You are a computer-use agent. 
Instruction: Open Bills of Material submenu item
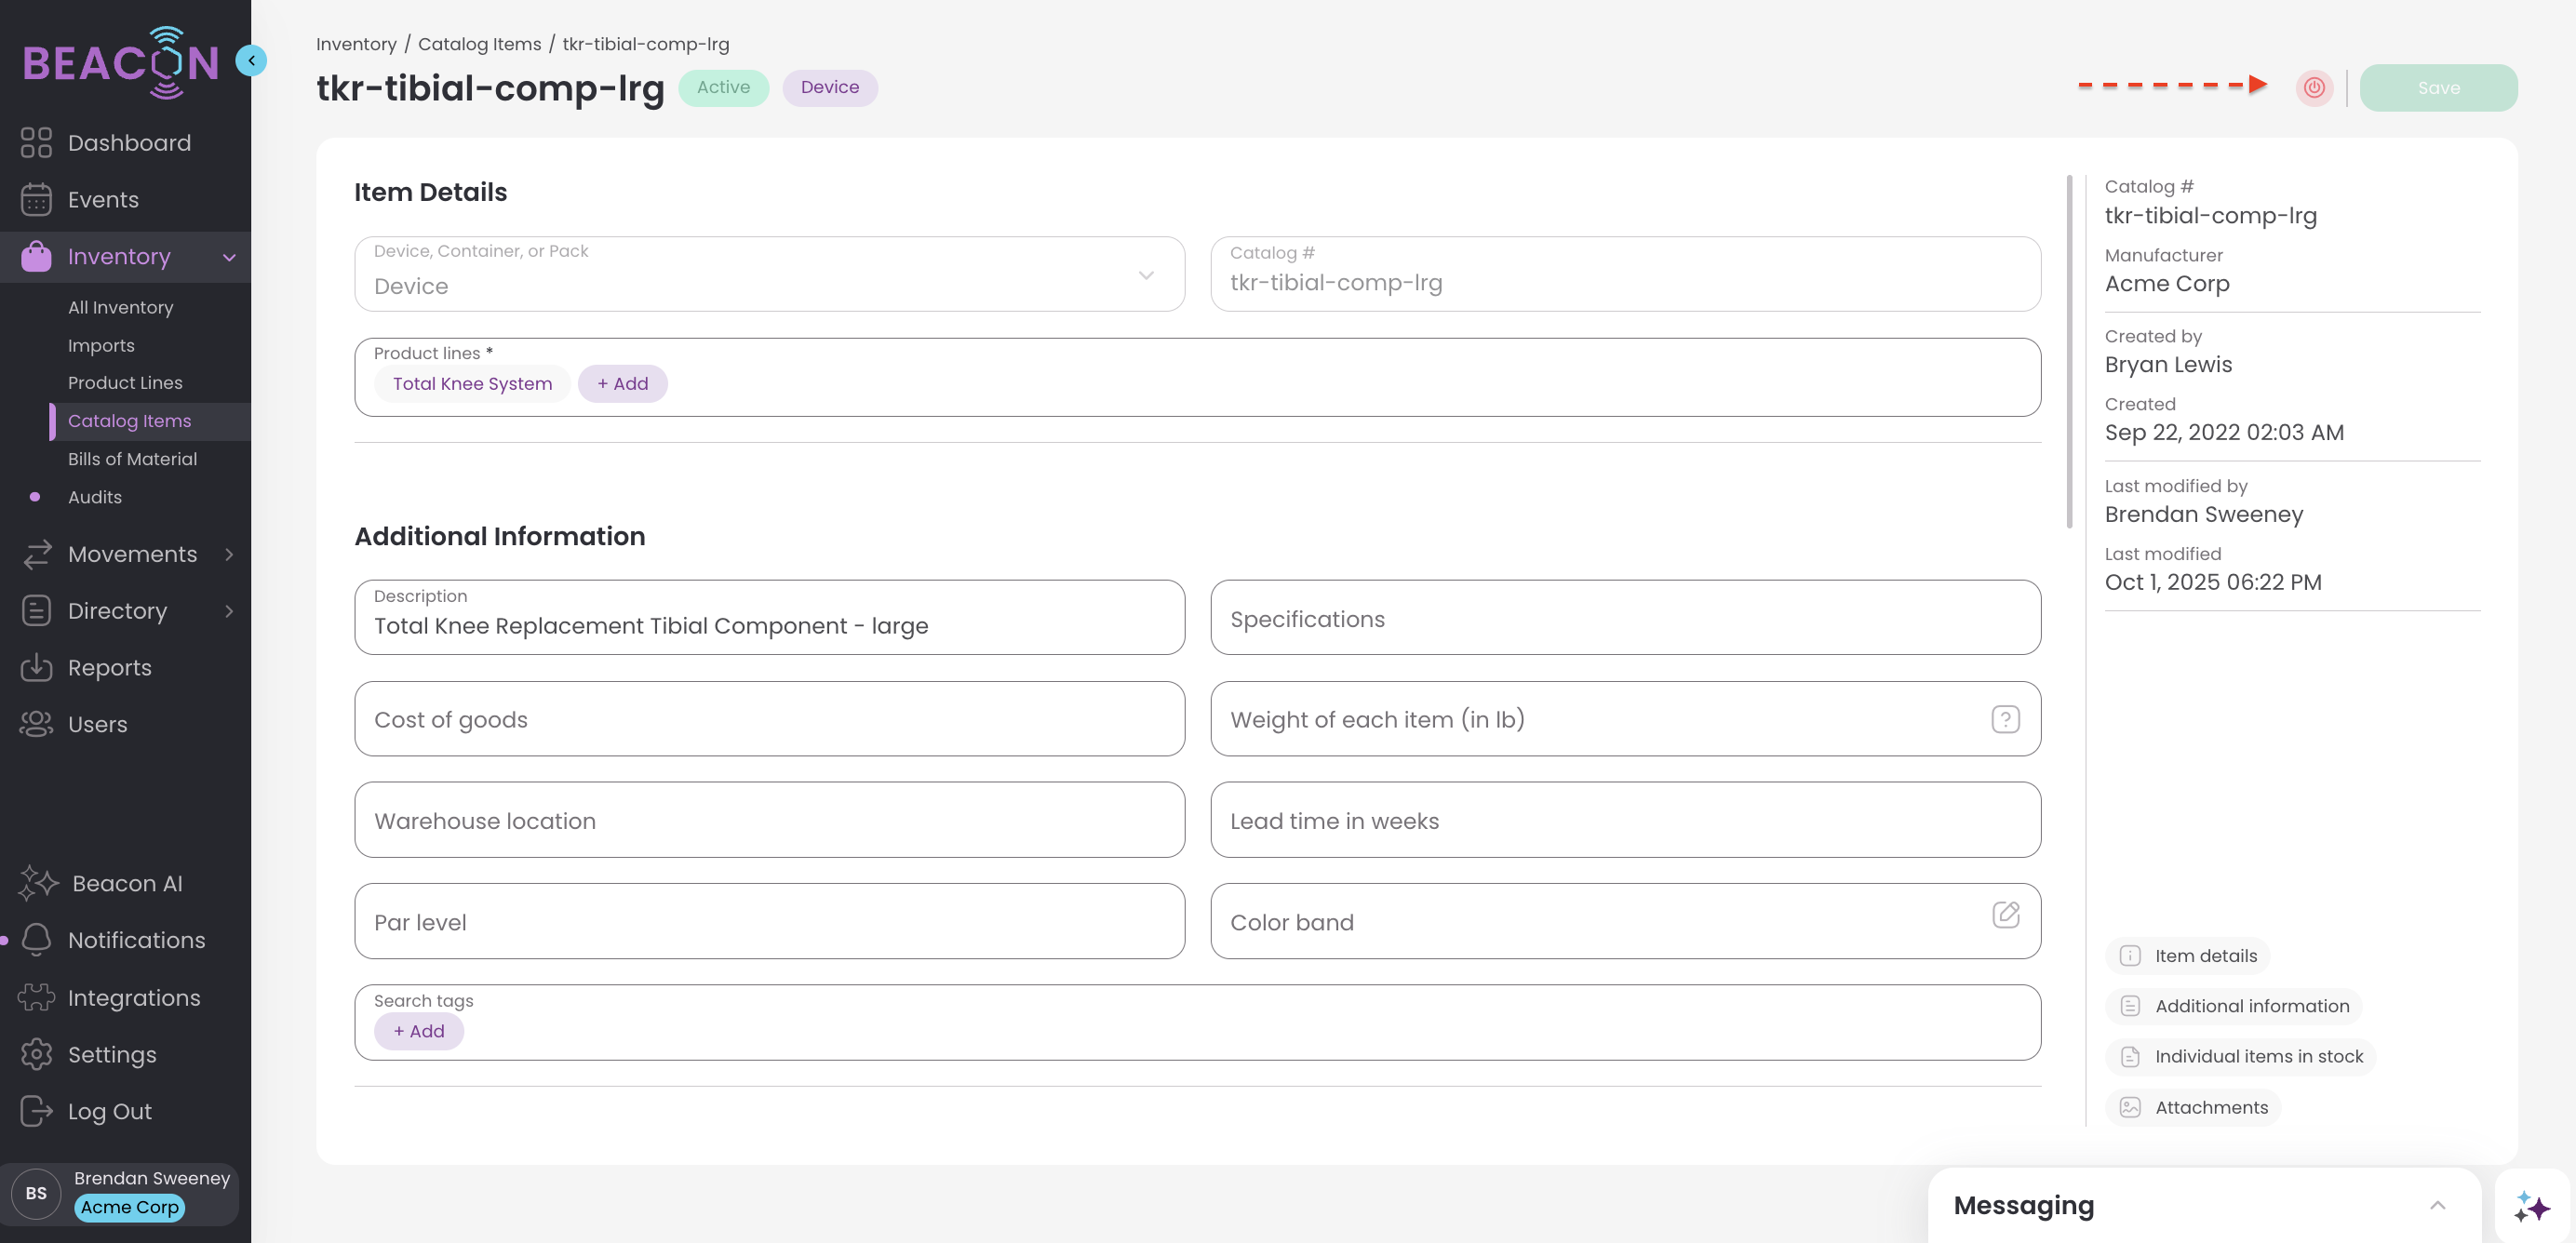point(132,459)
